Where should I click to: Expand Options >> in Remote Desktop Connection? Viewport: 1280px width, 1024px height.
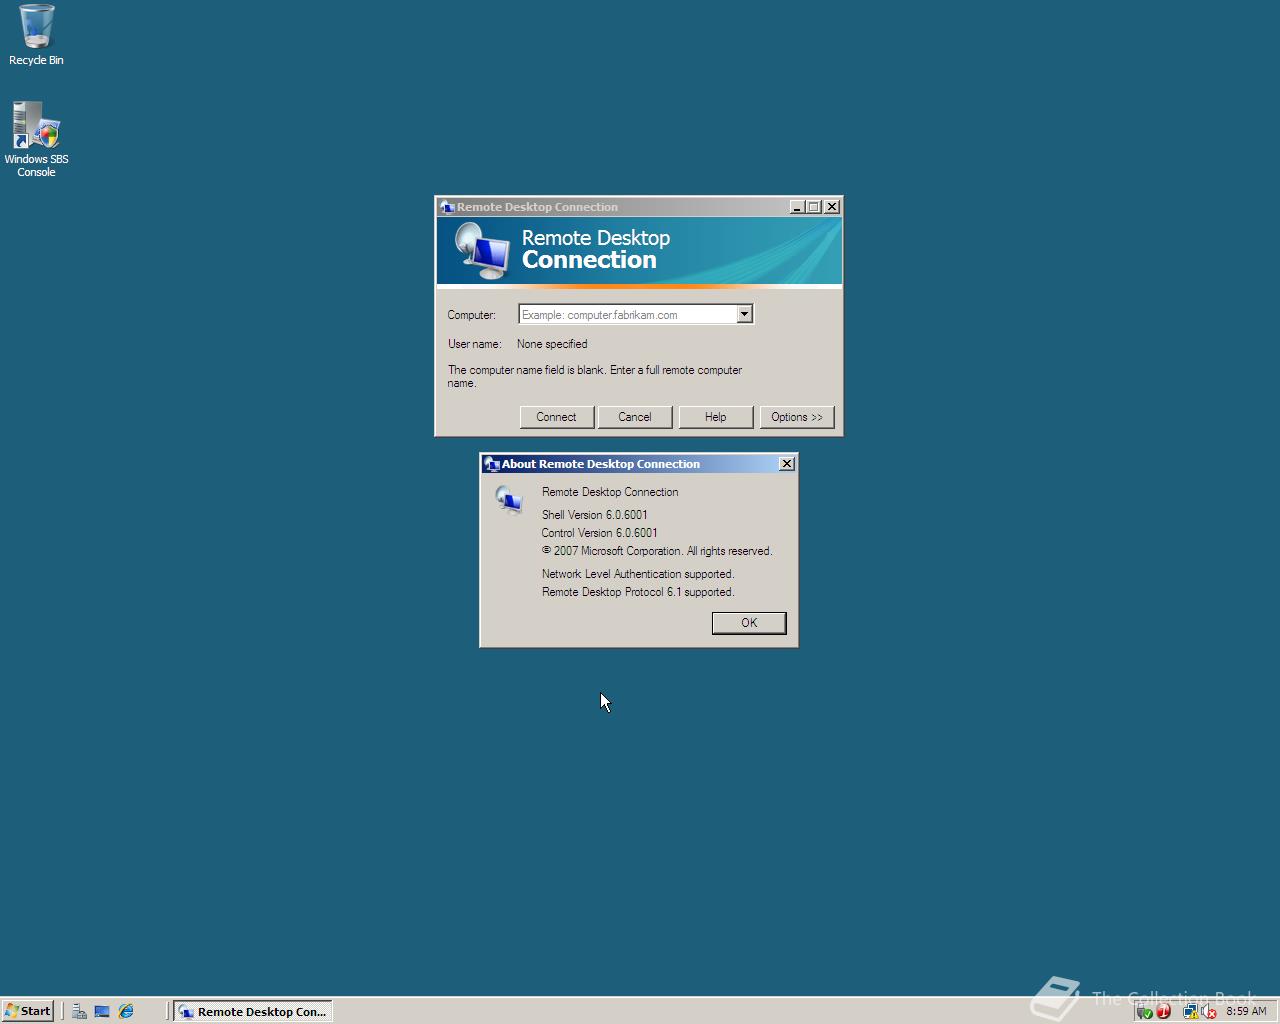click(797, 417)
